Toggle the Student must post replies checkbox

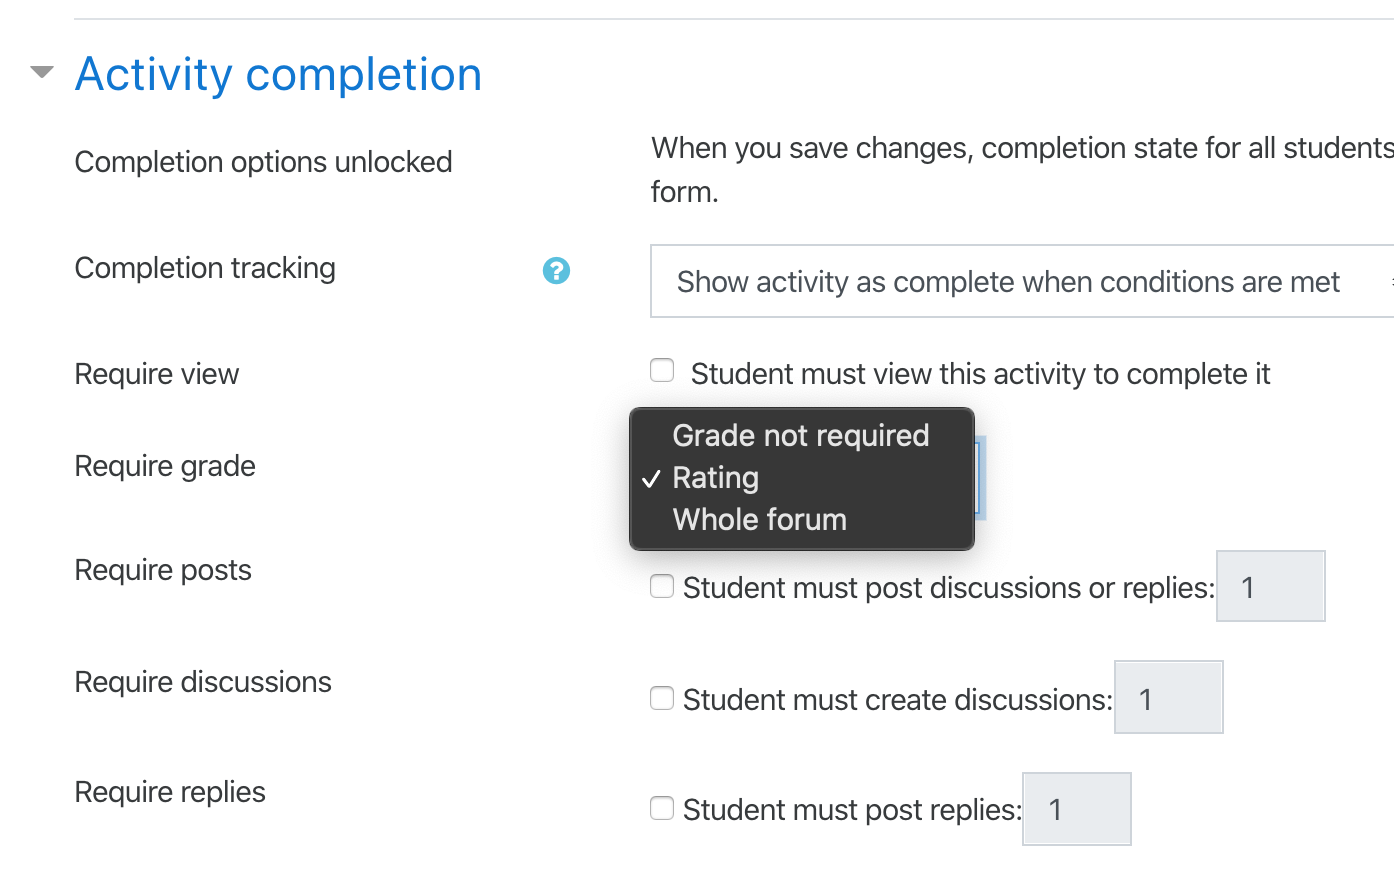[x=662, y=808]
